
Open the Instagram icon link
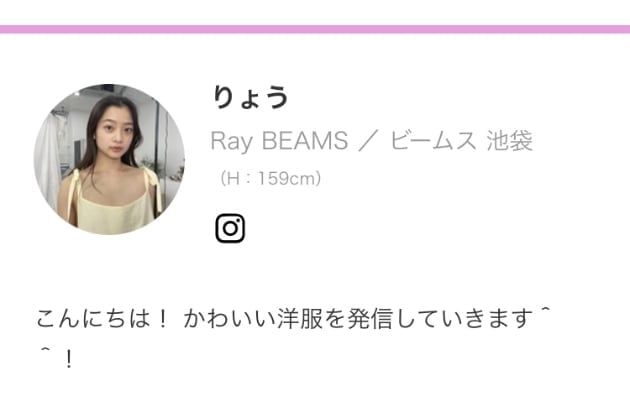[230, 228]
